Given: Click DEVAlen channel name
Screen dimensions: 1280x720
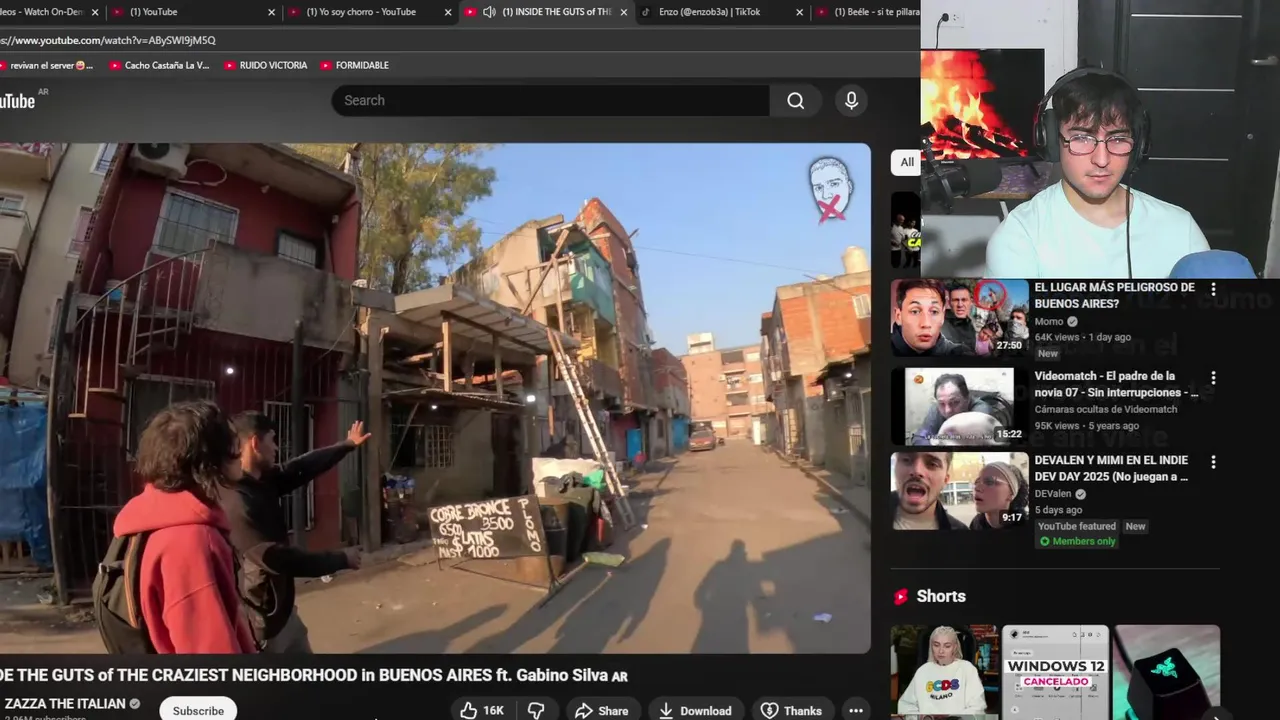Looking at the screenshot, I should pyautogui.click(x=1054, y=493).
